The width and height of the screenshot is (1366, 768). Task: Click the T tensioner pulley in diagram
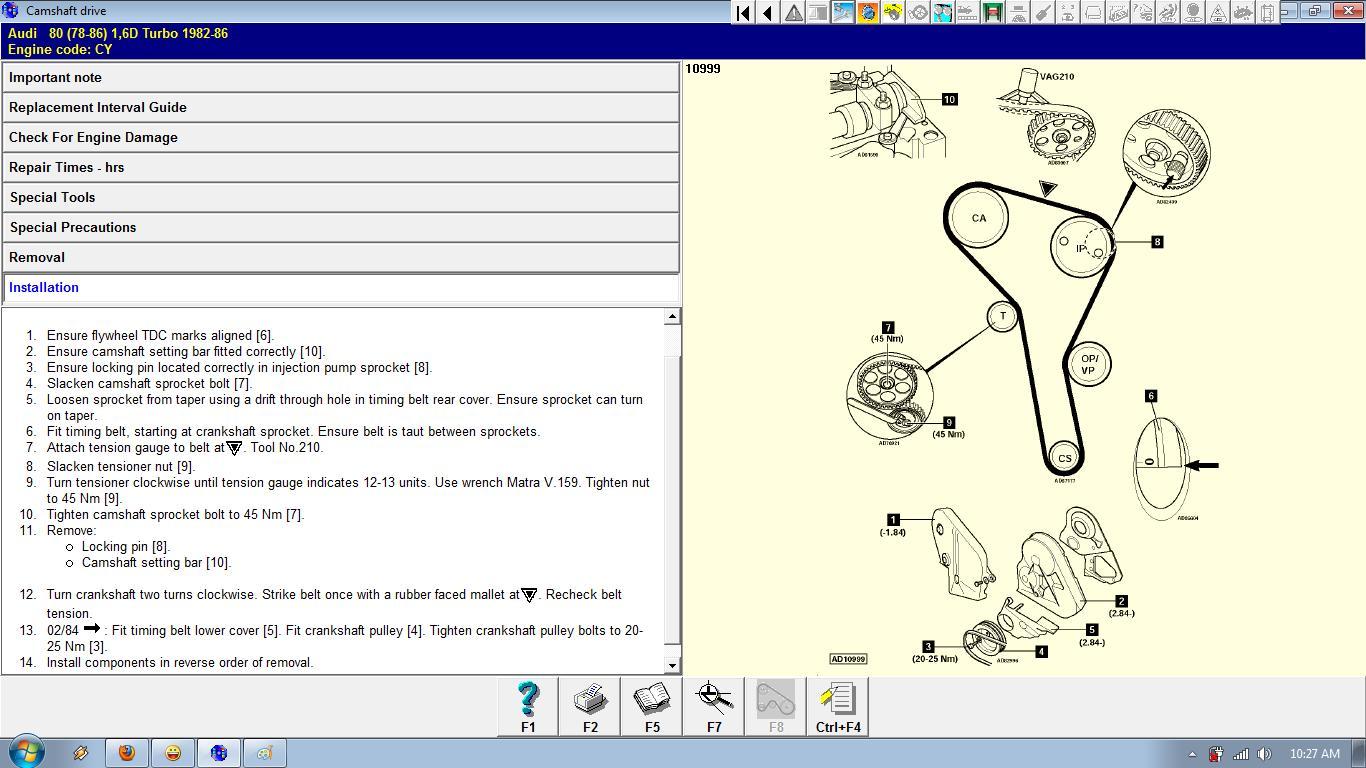tap(1002, 316)
